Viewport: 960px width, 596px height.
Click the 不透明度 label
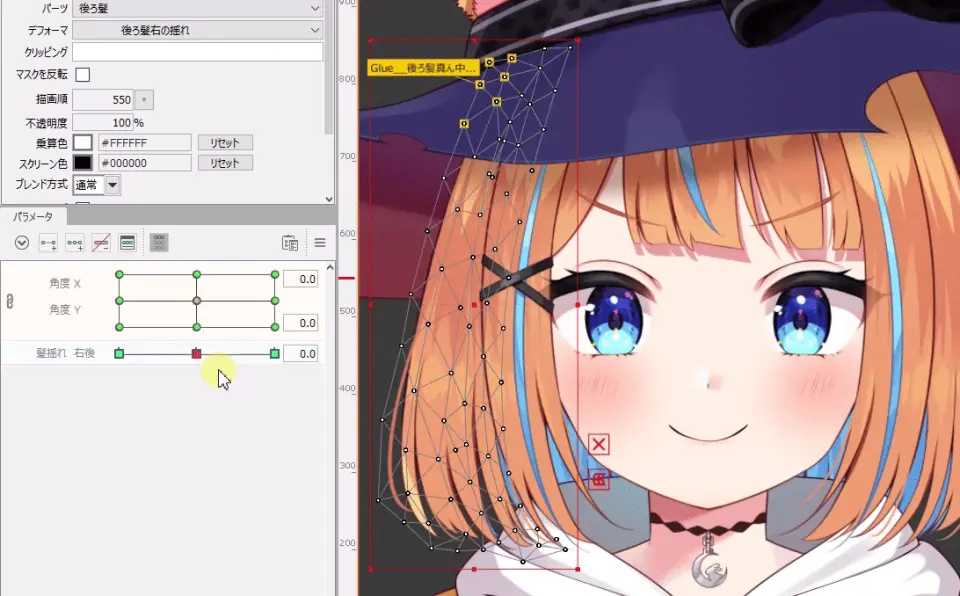[x=47, y=123]
